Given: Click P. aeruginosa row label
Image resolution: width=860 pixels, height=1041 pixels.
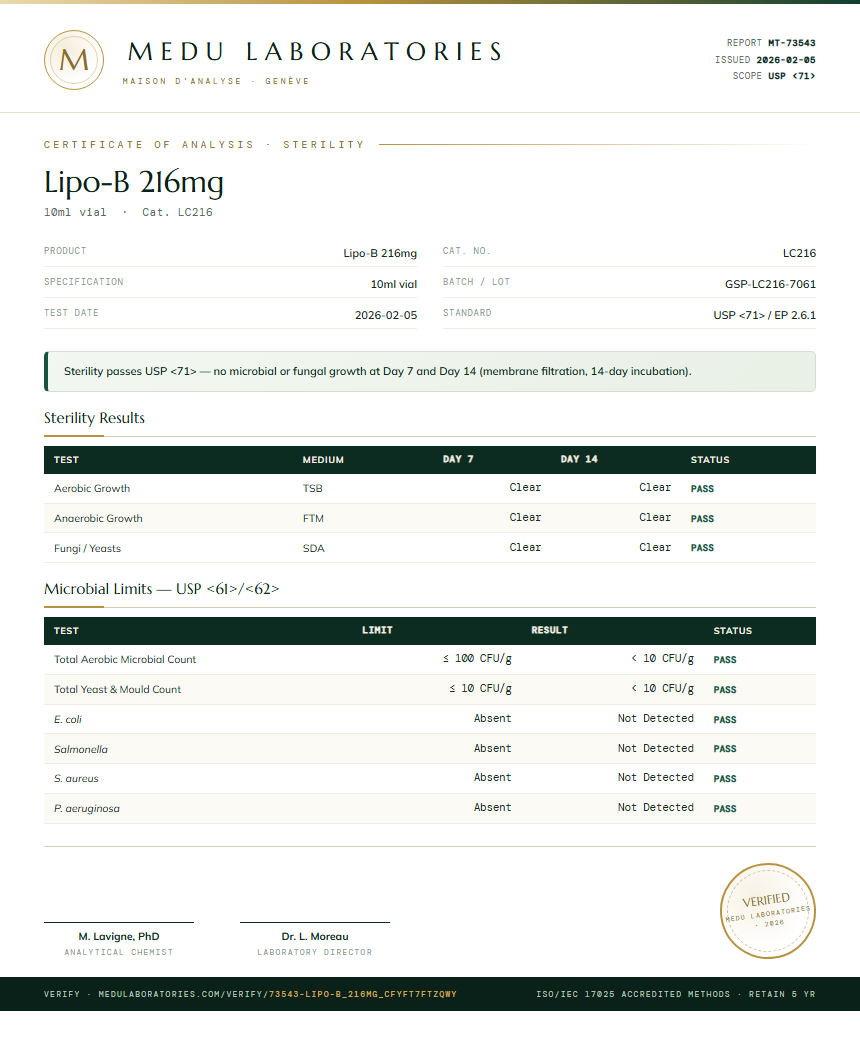Looking at the screenshot, I should 86,808.
